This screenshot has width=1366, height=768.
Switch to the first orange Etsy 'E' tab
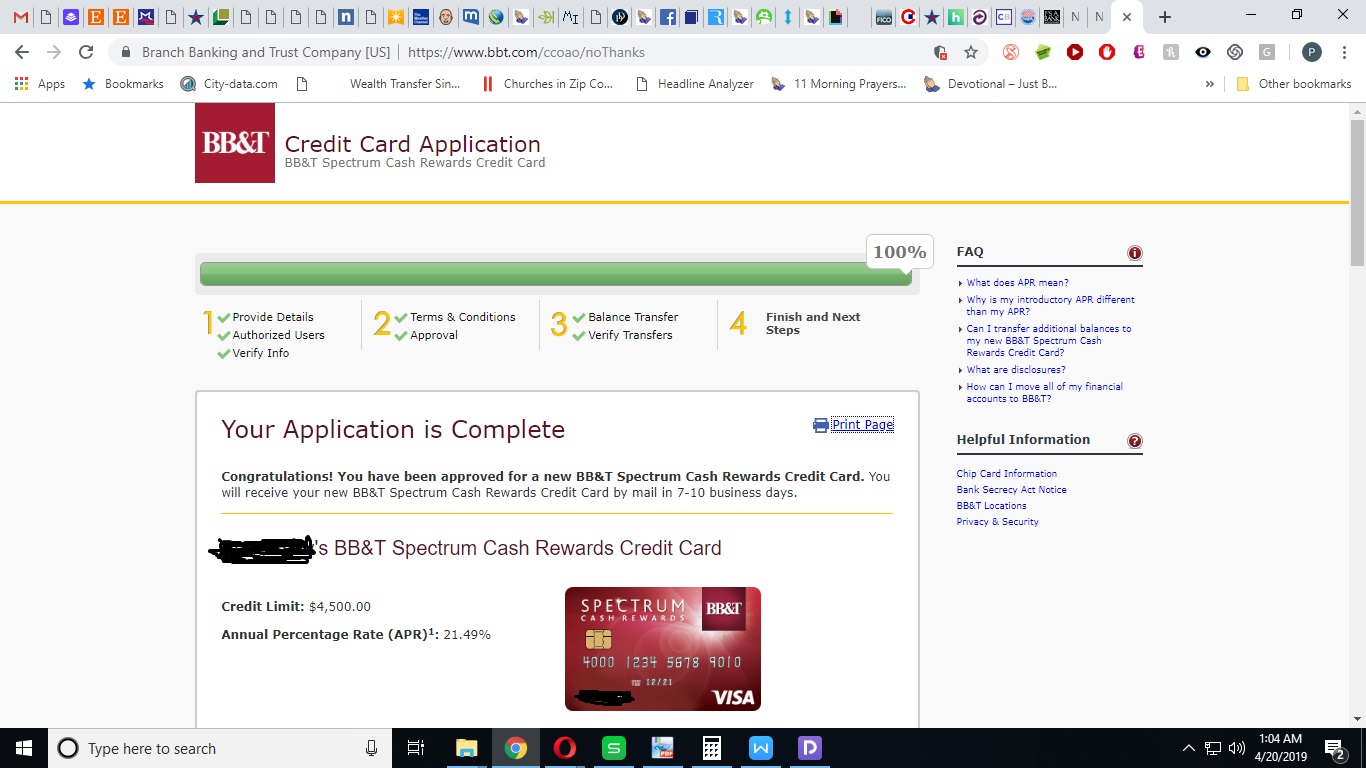click(96, 17)
